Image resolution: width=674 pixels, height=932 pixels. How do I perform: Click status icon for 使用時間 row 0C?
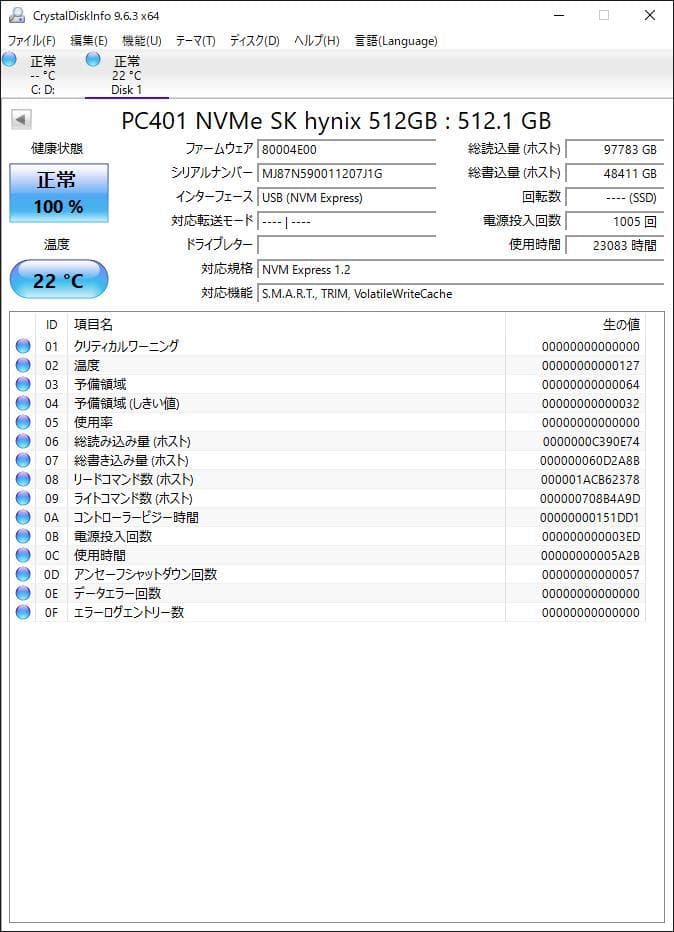[x=23, y=555]
